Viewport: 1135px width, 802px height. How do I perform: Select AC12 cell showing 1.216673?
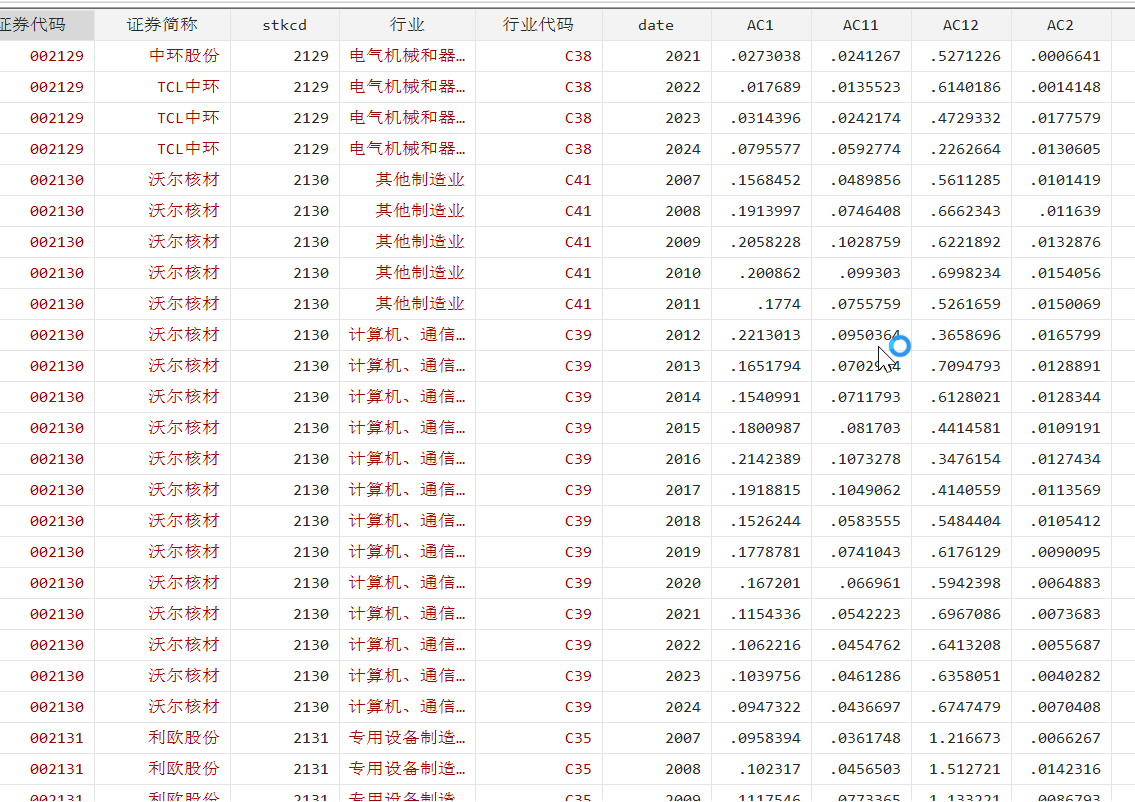point(965,738)
